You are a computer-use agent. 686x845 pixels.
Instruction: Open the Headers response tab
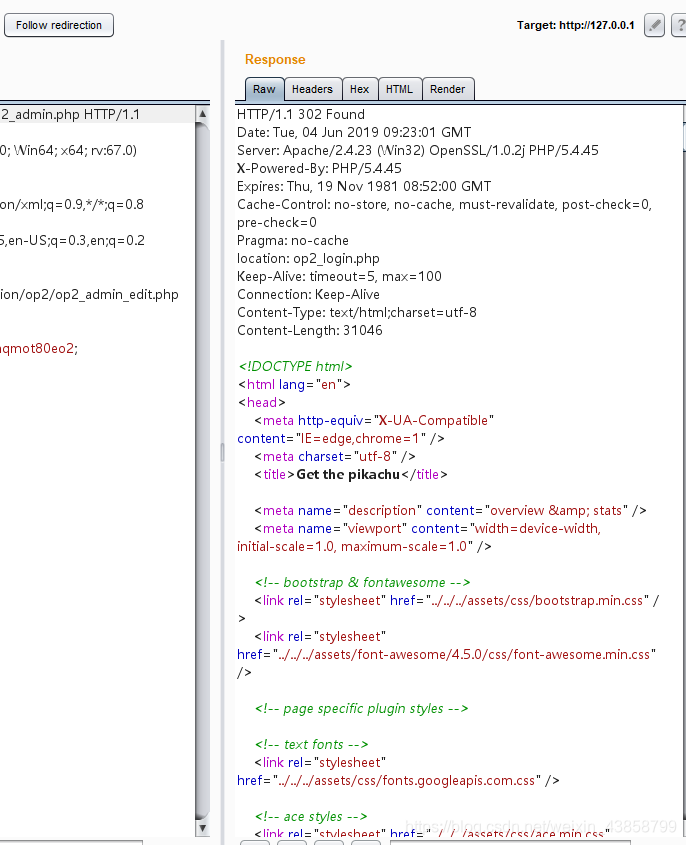coord(313,89)
